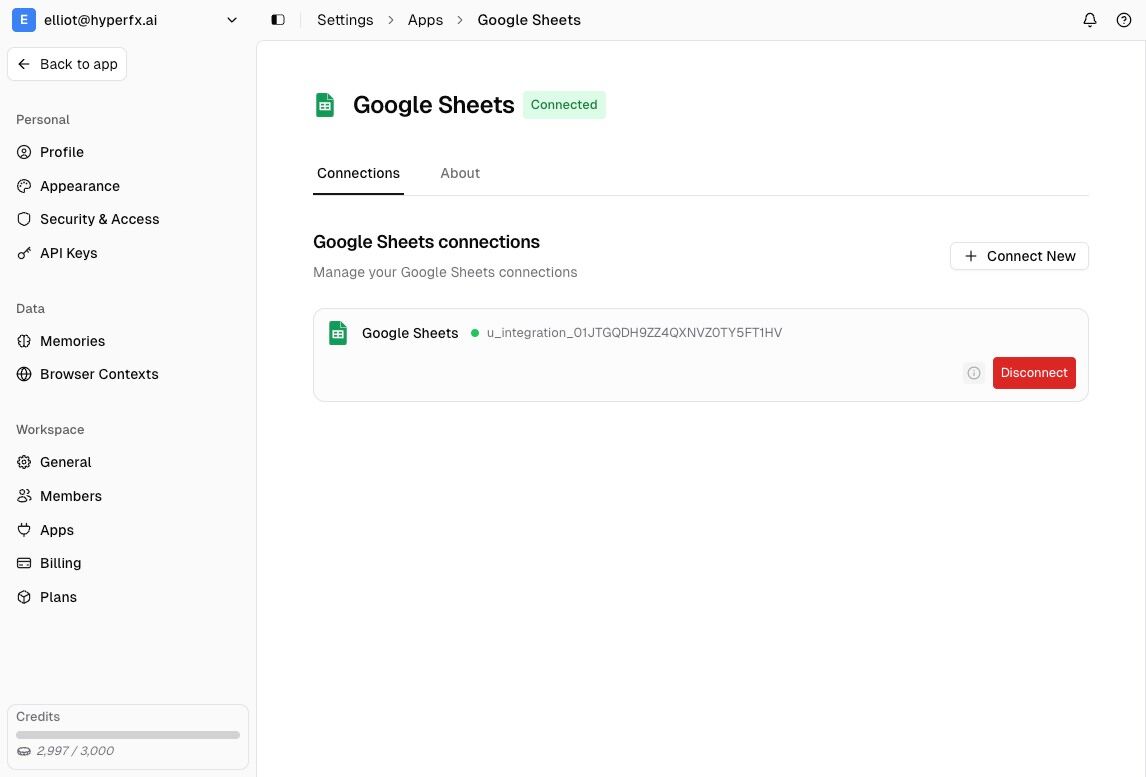
Task: Open Browser Contexts globe item
Action: point(99,374)
